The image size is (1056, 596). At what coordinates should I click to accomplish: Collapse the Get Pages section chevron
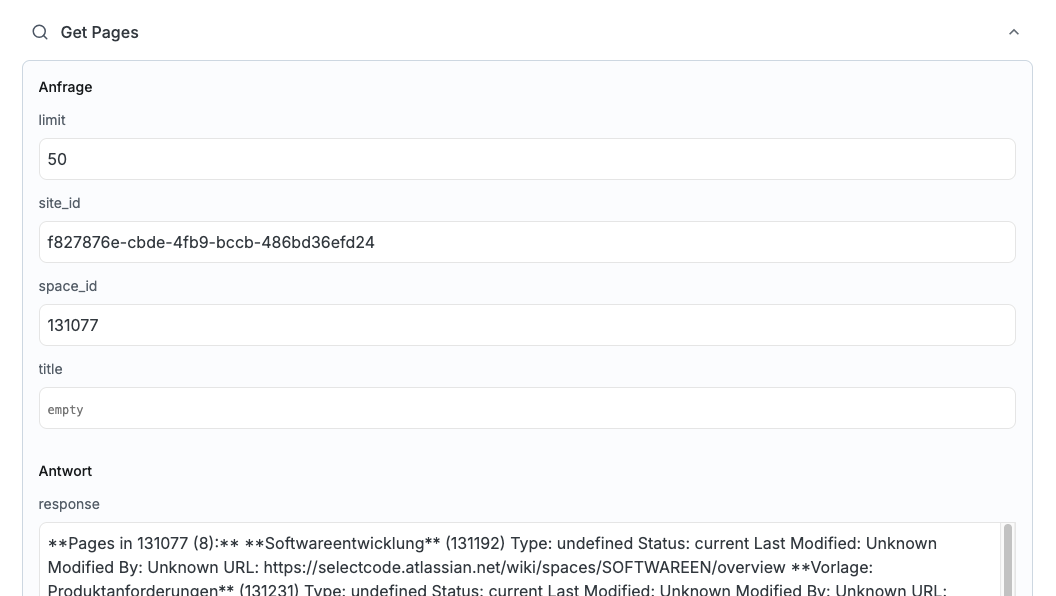(x=1013, y=32)
